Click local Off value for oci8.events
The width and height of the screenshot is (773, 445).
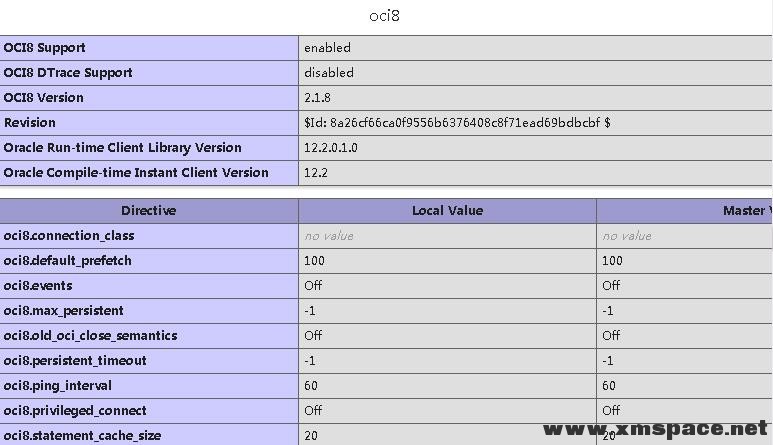click(313, 286)
